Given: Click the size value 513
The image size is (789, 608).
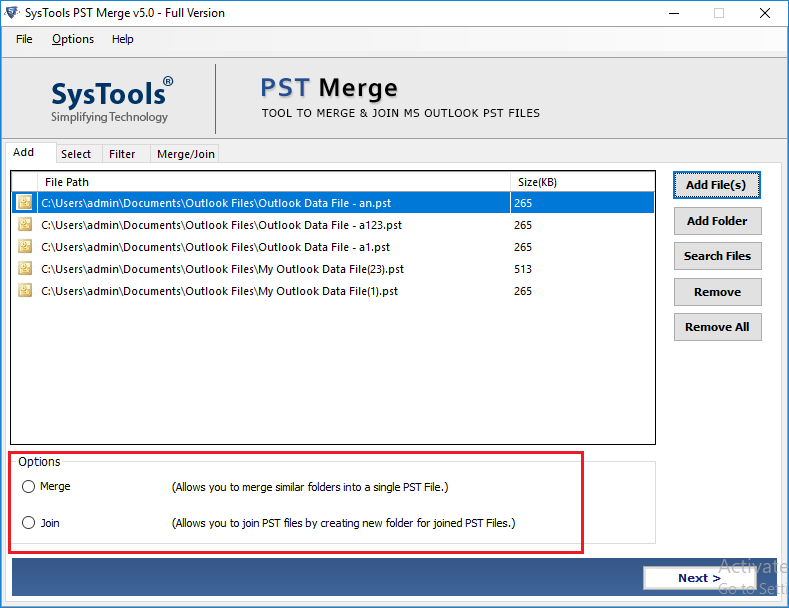Looking at the screenshot, I should coord(523,269).
